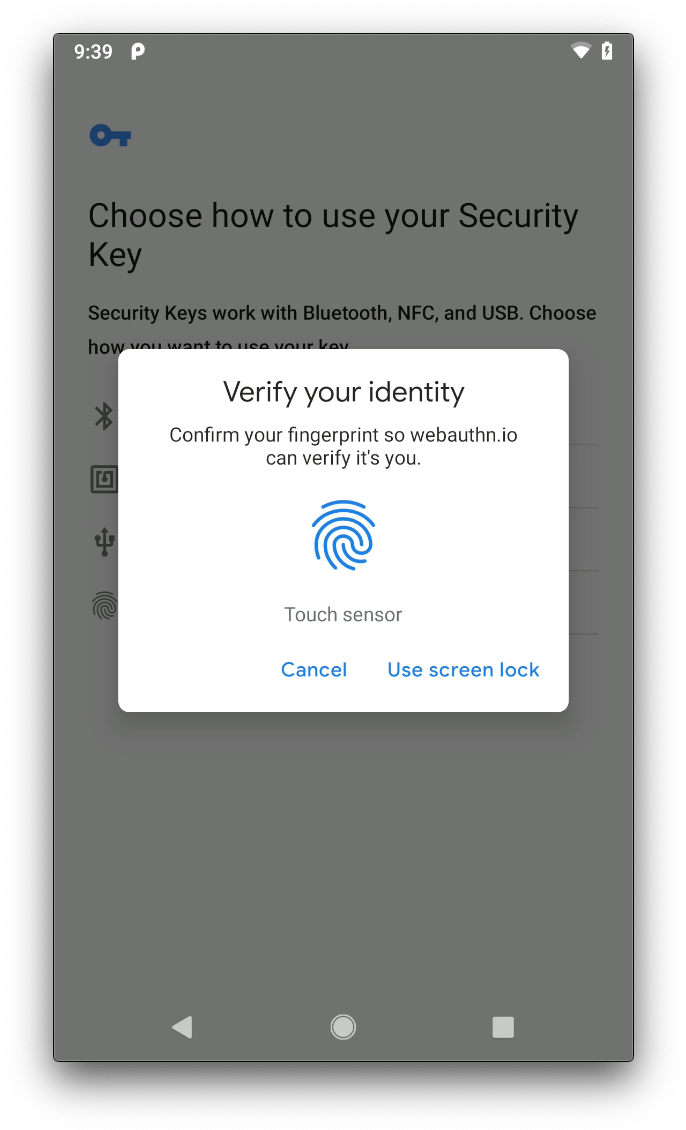This screenshot has width=686, height=1130.
Task: Tap the Wi-Fi status icon
Action: pyautogui.click(x=581, y=51)
